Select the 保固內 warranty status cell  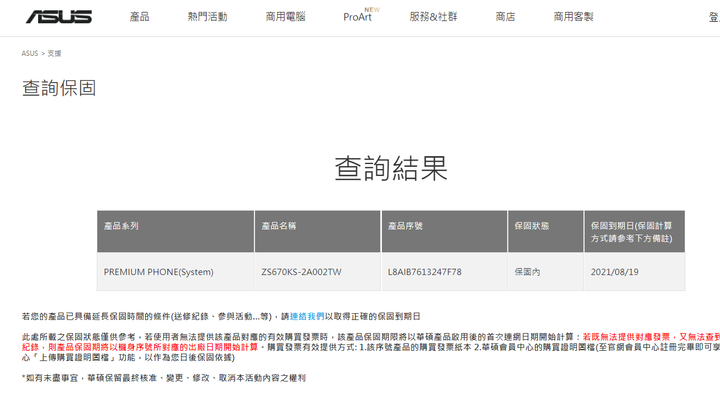click(x=546, y=272)
